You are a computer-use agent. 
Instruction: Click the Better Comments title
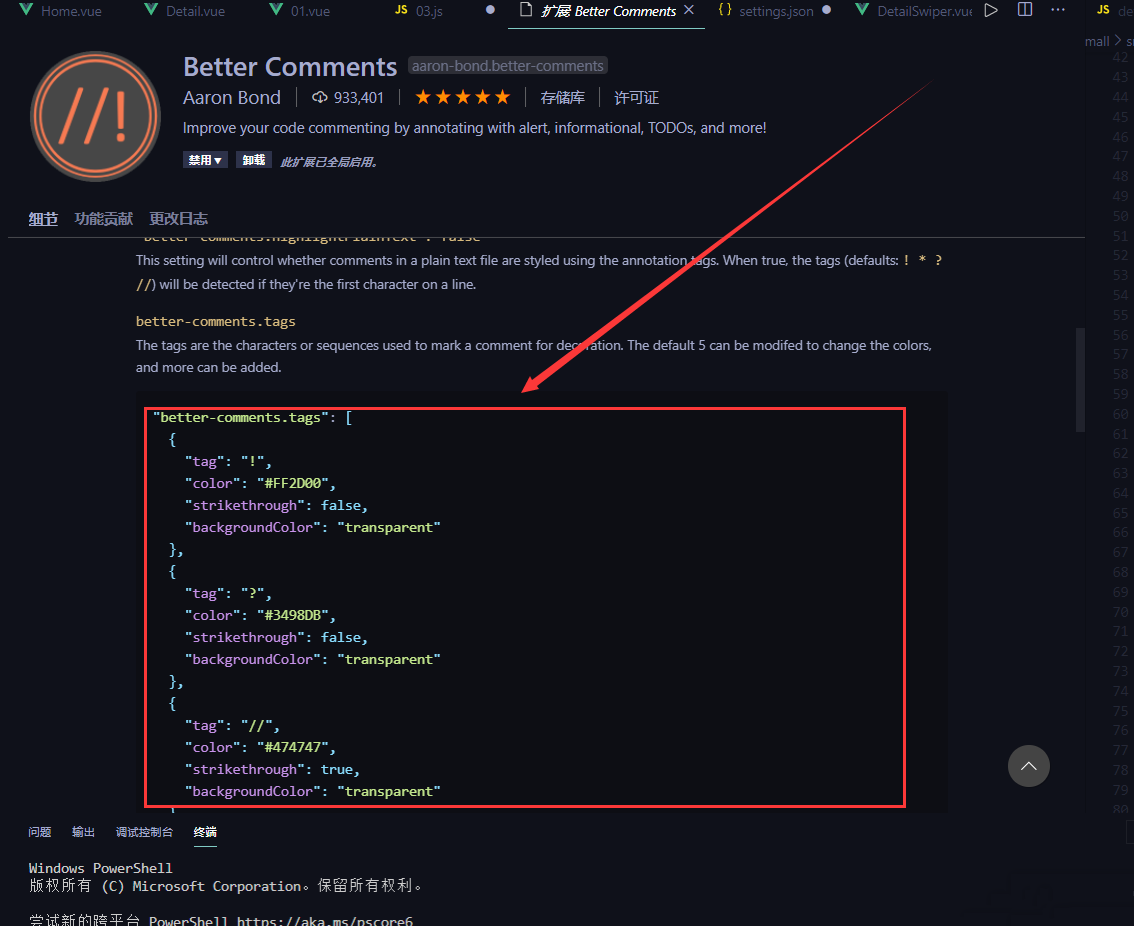290,67
